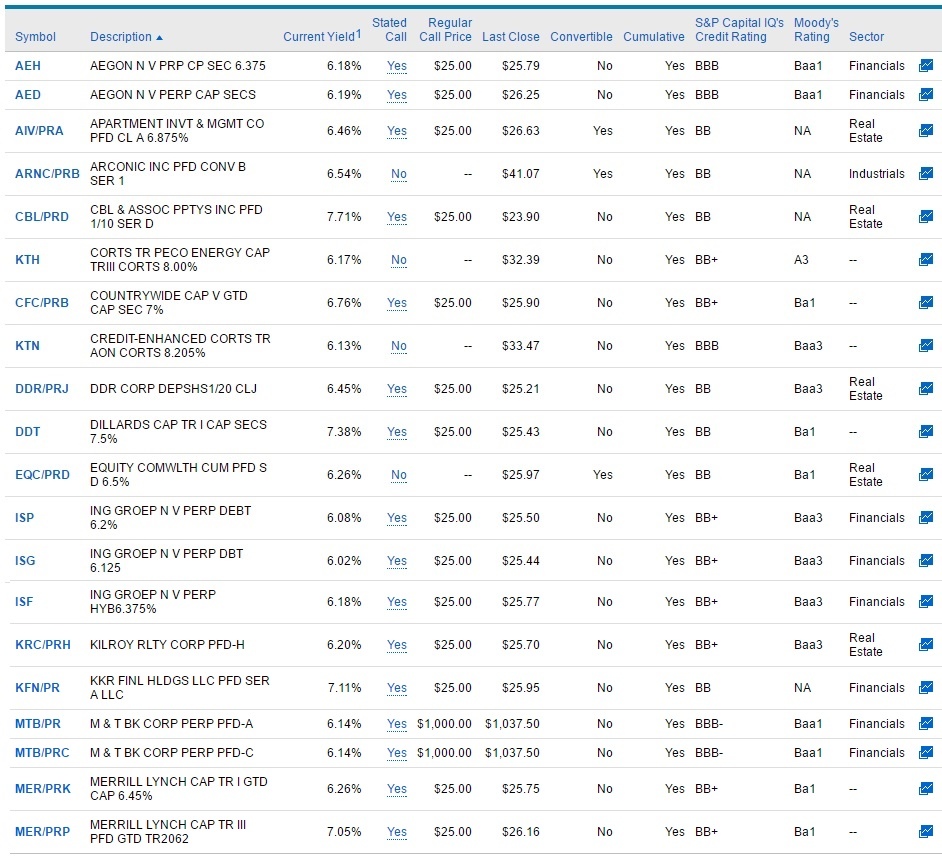Sort by Cumulative column header
The image size is (942, 857).
click(654, 37)
